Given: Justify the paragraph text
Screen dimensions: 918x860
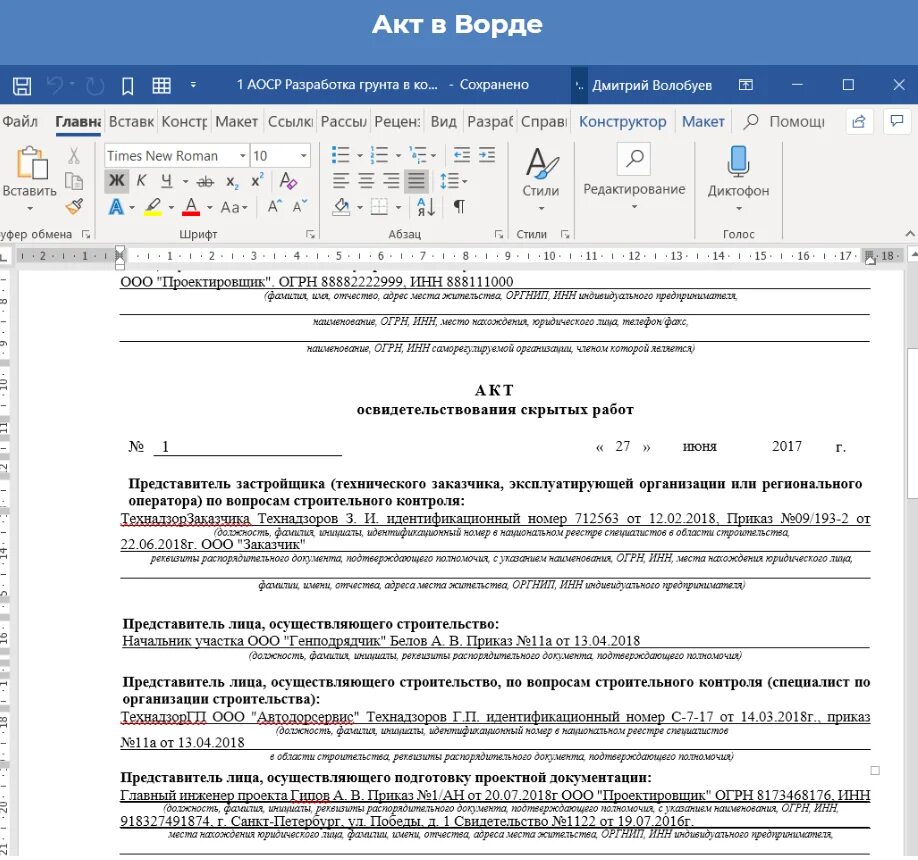Looking at the screenshot, I should coord(416,181).
